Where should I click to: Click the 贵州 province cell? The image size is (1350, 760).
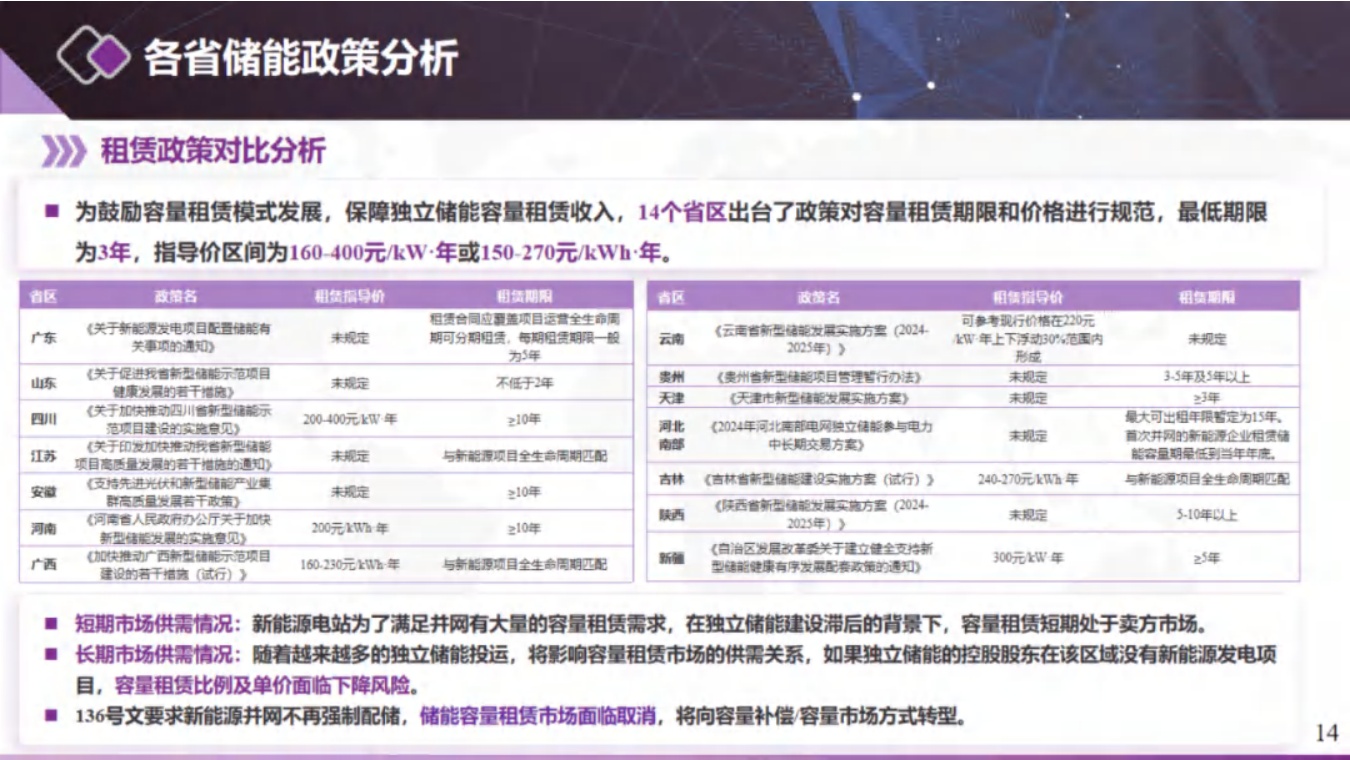tap(672, 377)
